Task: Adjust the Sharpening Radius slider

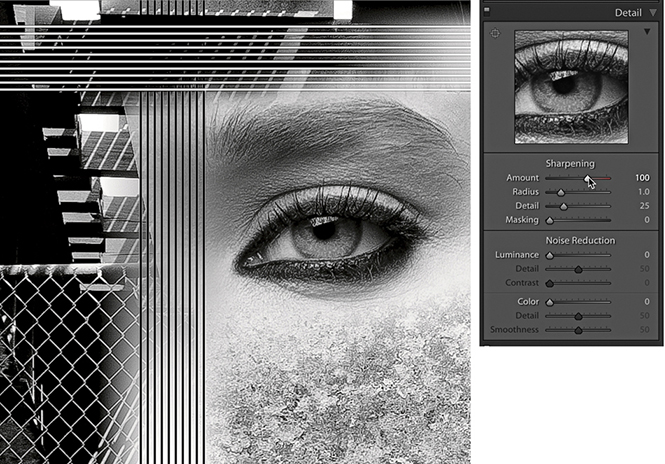Action: (x=561, y=193)
